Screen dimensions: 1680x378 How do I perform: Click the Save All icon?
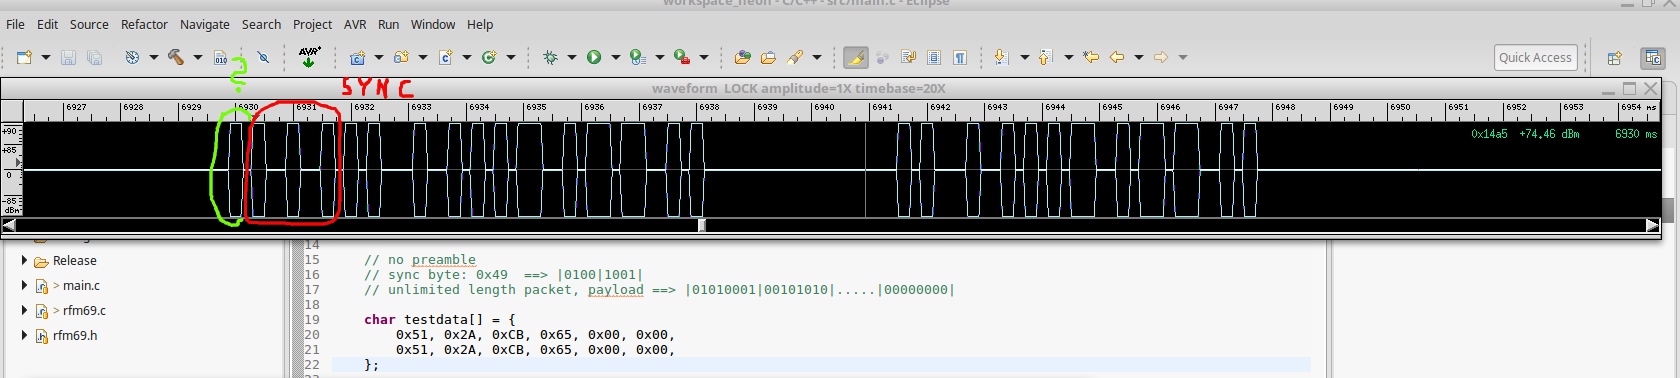(94, 57)
